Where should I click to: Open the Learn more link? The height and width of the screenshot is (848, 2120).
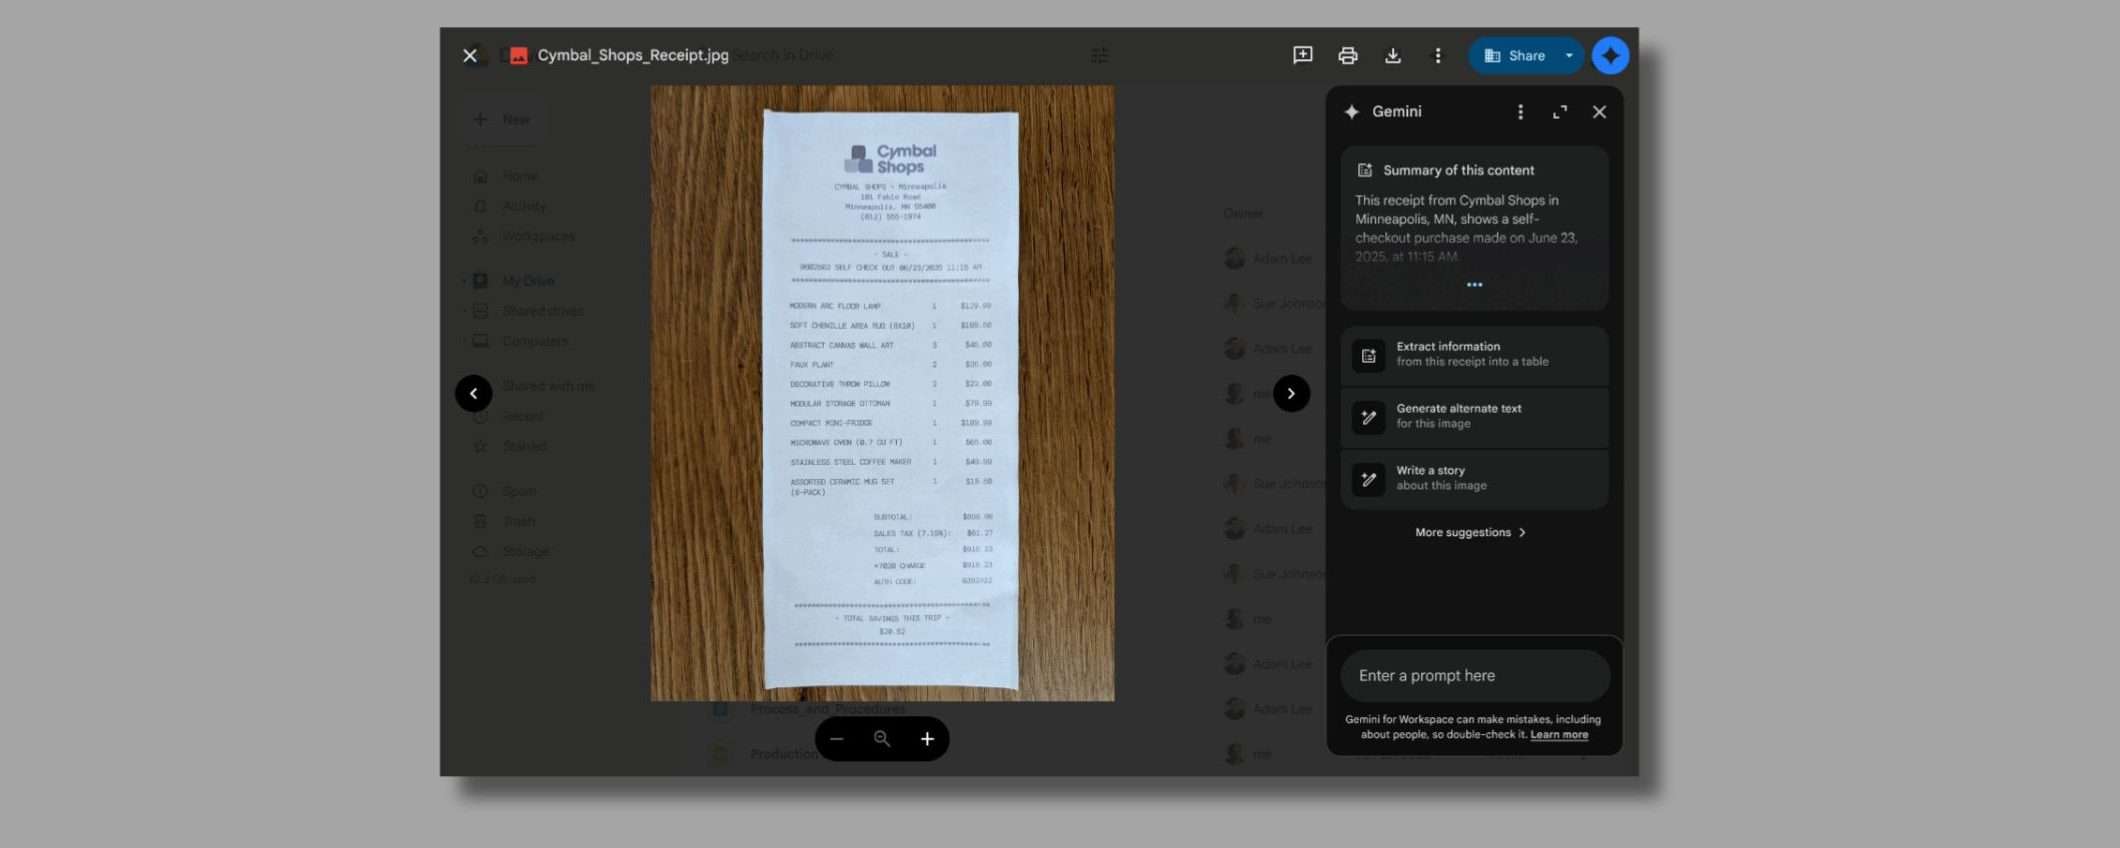(1558, 735)
